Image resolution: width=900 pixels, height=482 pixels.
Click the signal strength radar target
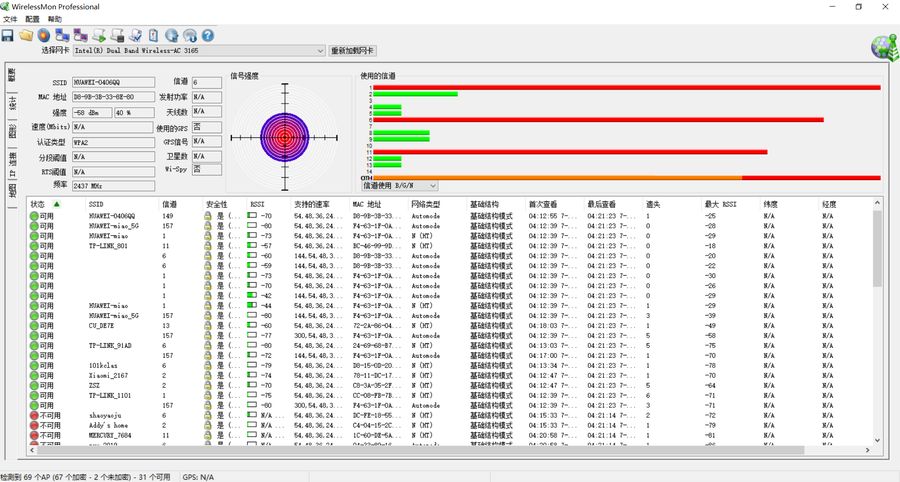(x=285, y=137)
